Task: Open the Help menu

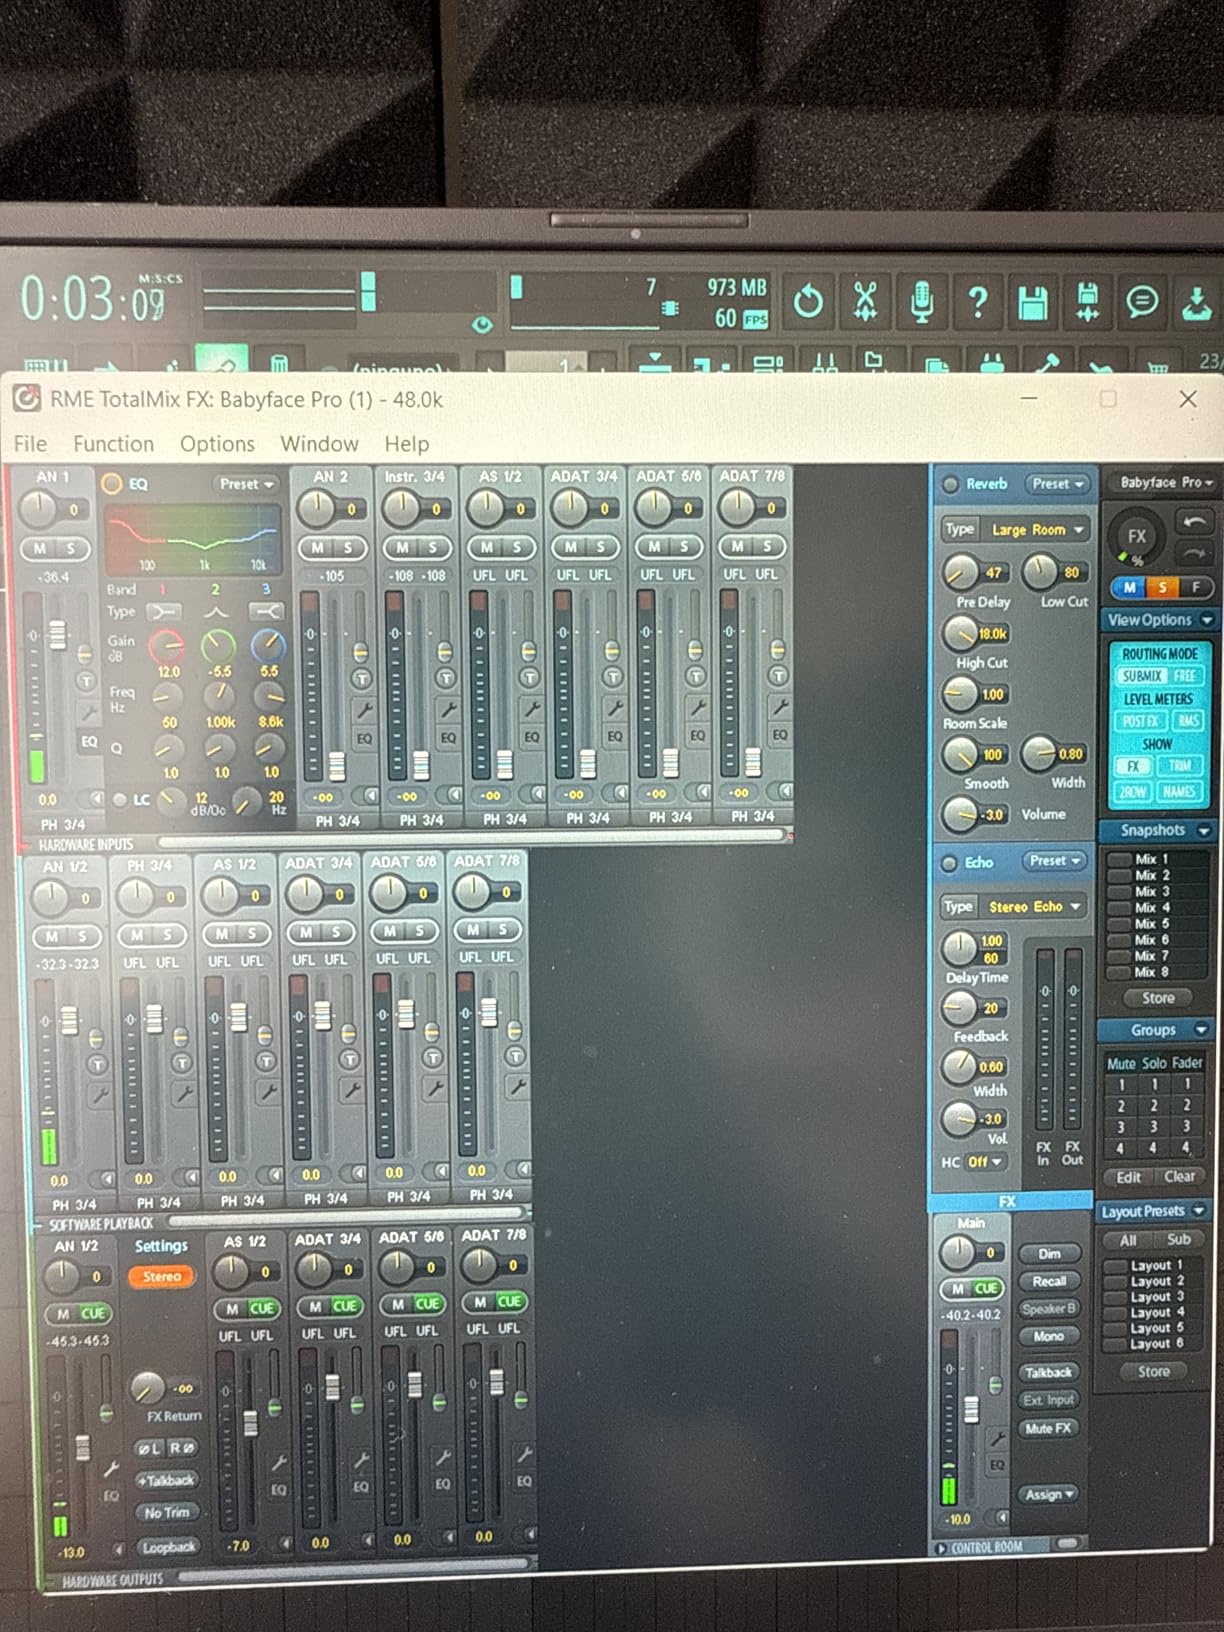Action: pyautogui.click(x=407, y=444)
